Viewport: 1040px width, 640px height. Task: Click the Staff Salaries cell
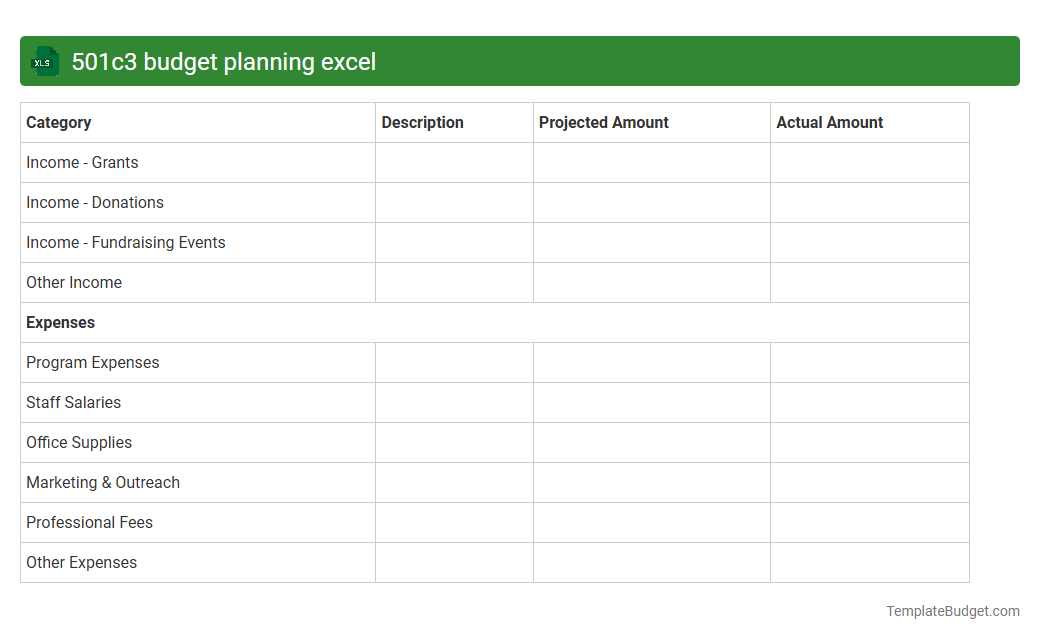pos(73,402)
